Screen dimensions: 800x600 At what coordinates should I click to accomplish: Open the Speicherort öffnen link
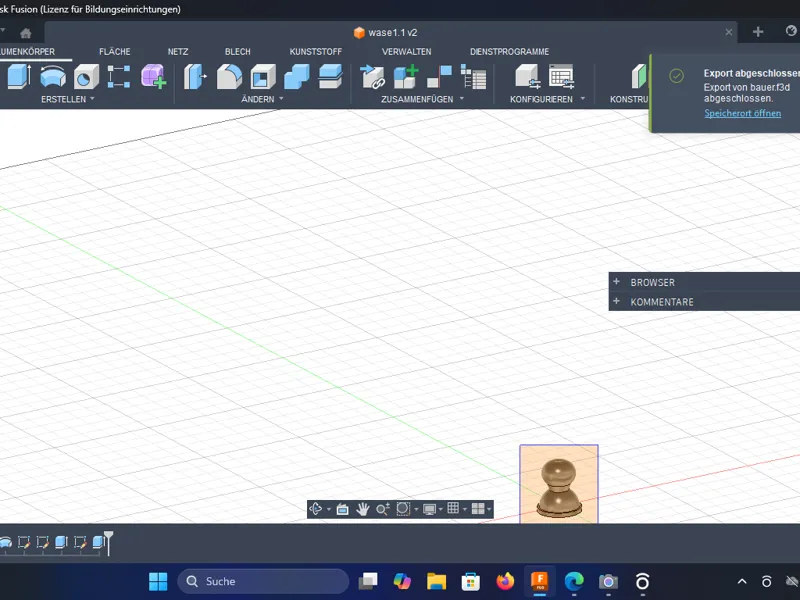coord(742,113)
